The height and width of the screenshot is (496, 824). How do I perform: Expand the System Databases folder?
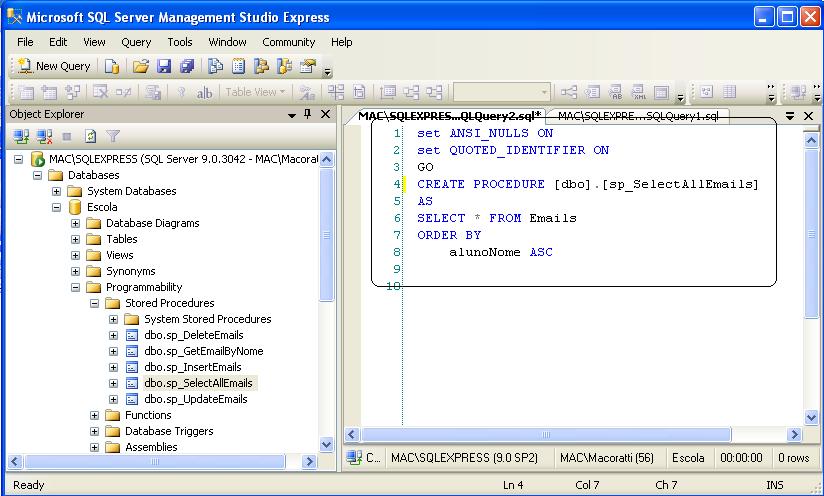56,191
